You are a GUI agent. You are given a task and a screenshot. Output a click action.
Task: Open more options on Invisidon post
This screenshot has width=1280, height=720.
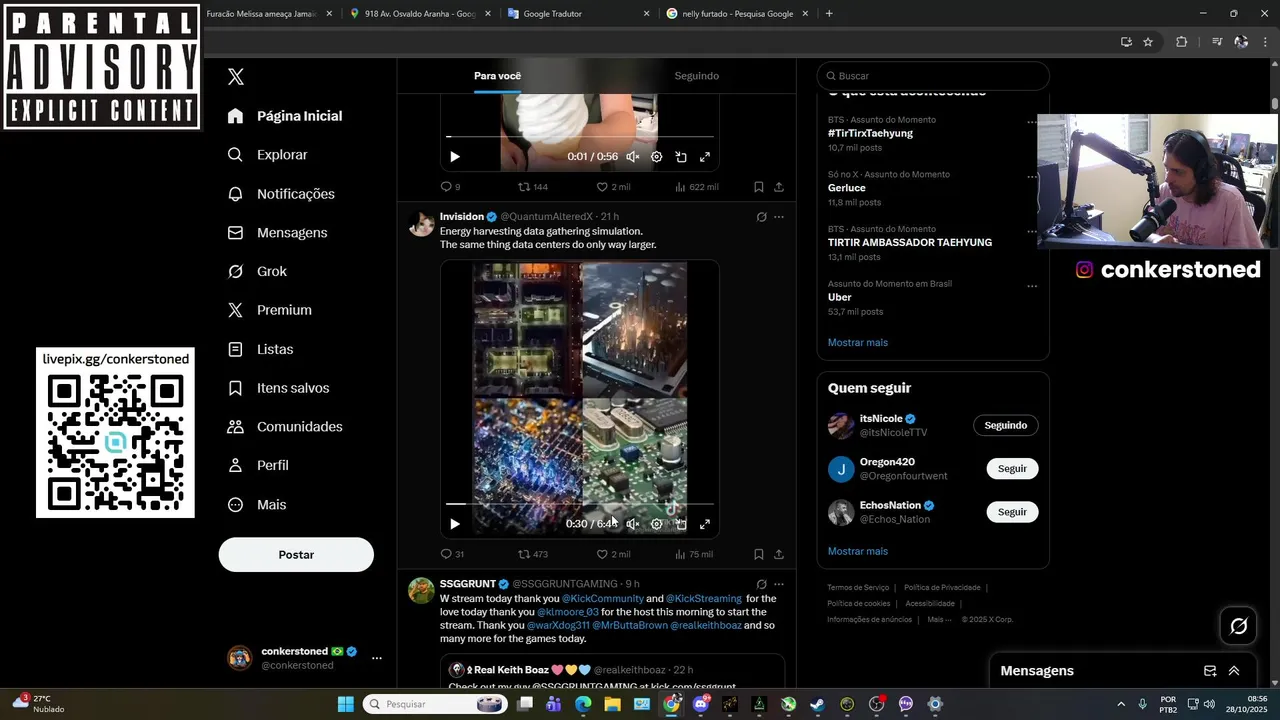click(779, 217)
